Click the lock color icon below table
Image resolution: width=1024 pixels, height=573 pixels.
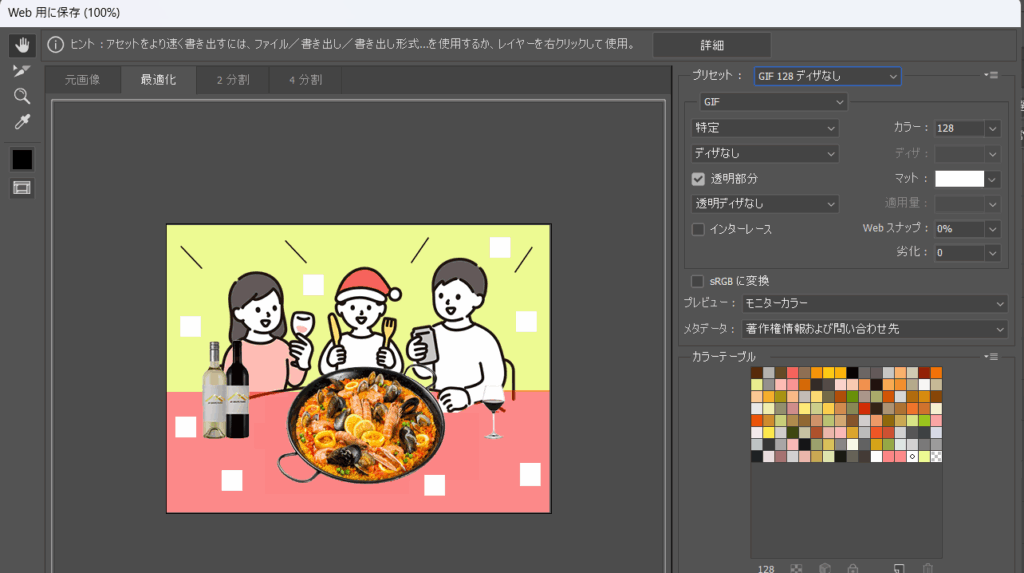850,568
